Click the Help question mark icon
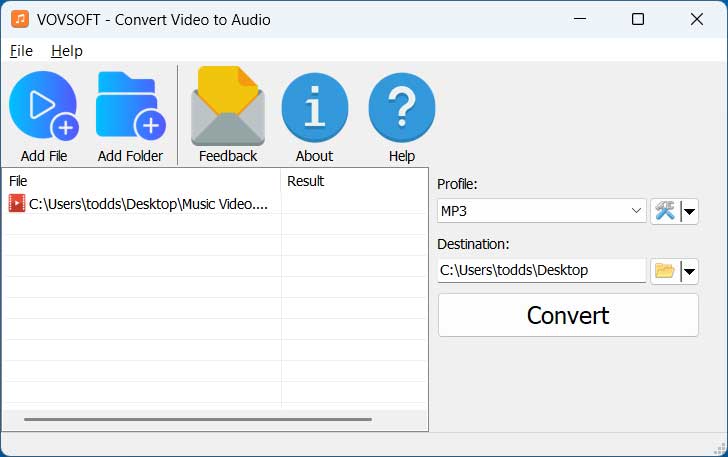Image resolution: width=728 pixels, height=457 pixels. coord(402,107)
